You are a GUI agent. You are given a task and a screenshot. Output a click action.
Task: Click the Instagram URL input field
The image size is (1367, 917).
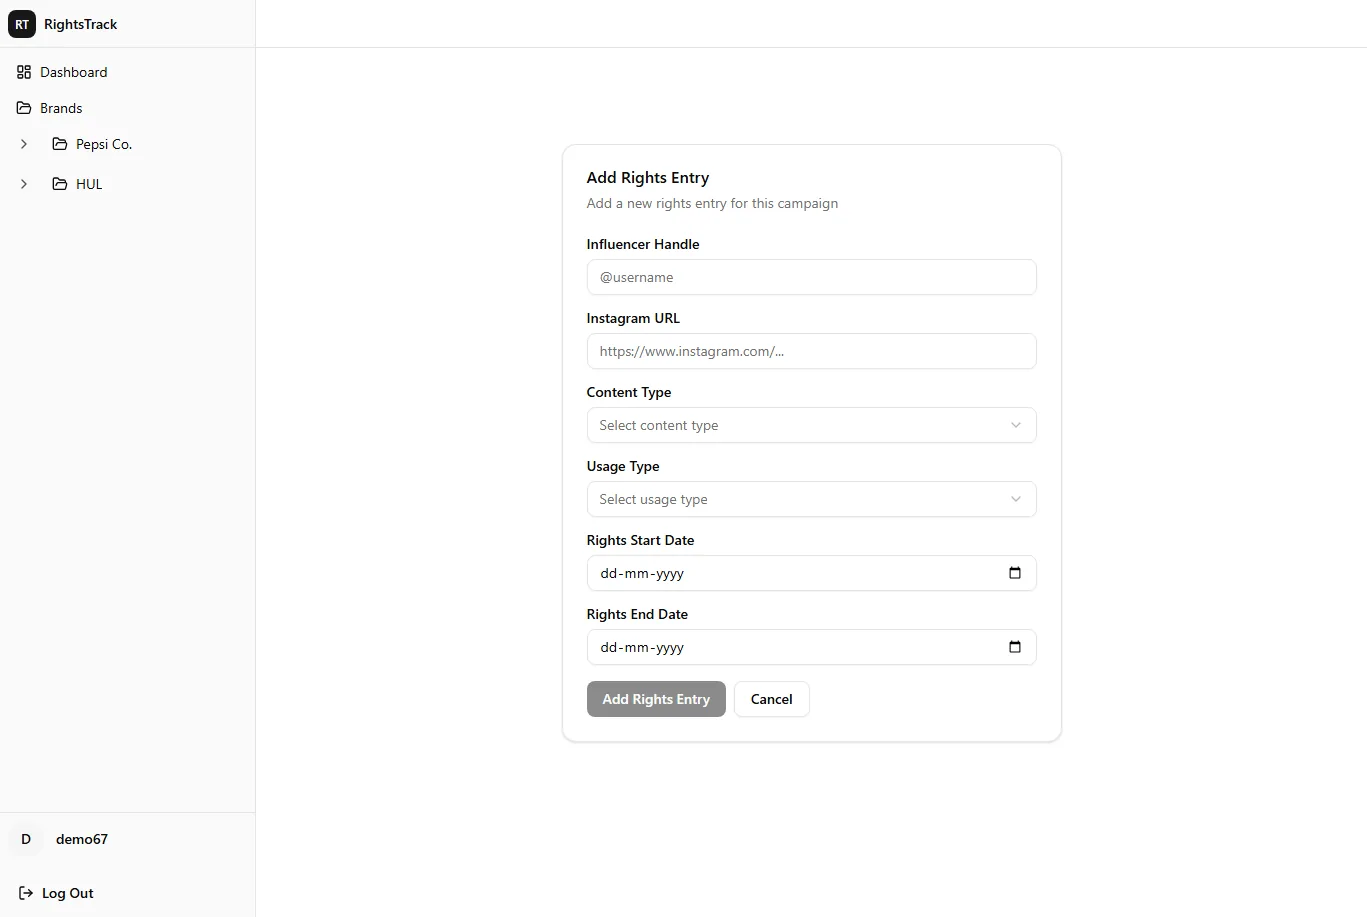click(811, 351)
